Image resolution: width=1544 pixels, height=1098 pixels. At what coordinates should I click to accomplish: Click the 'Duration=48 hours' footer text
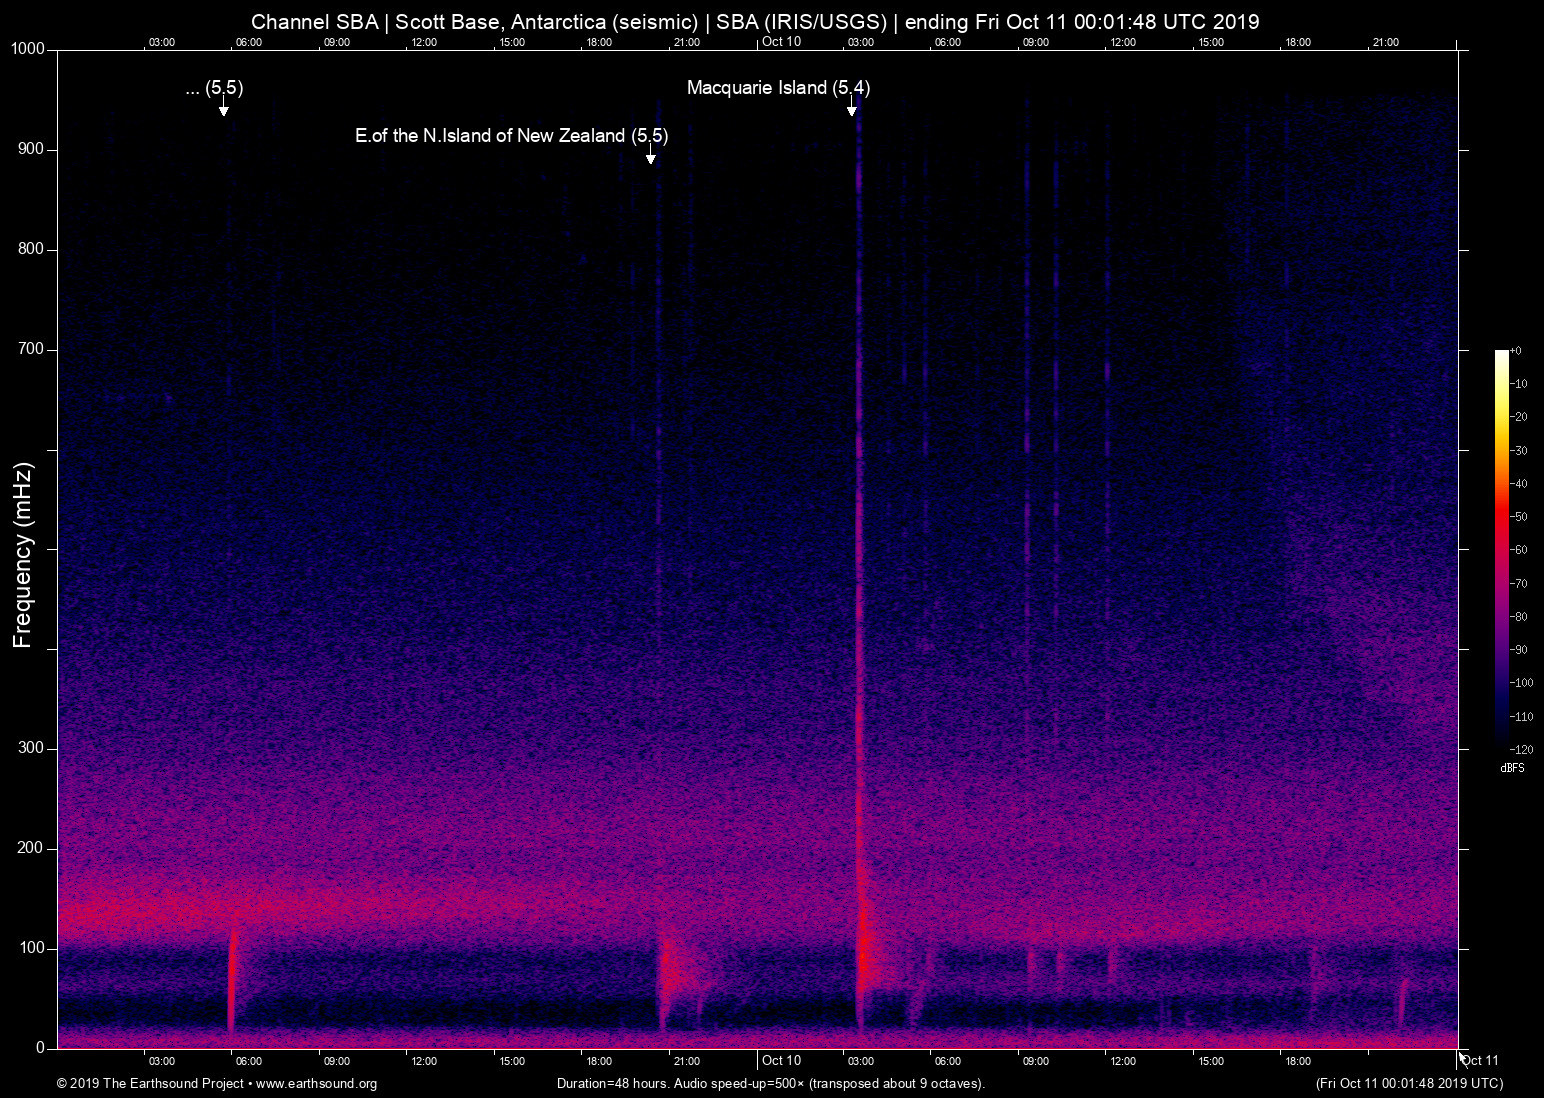(616, 1084)
